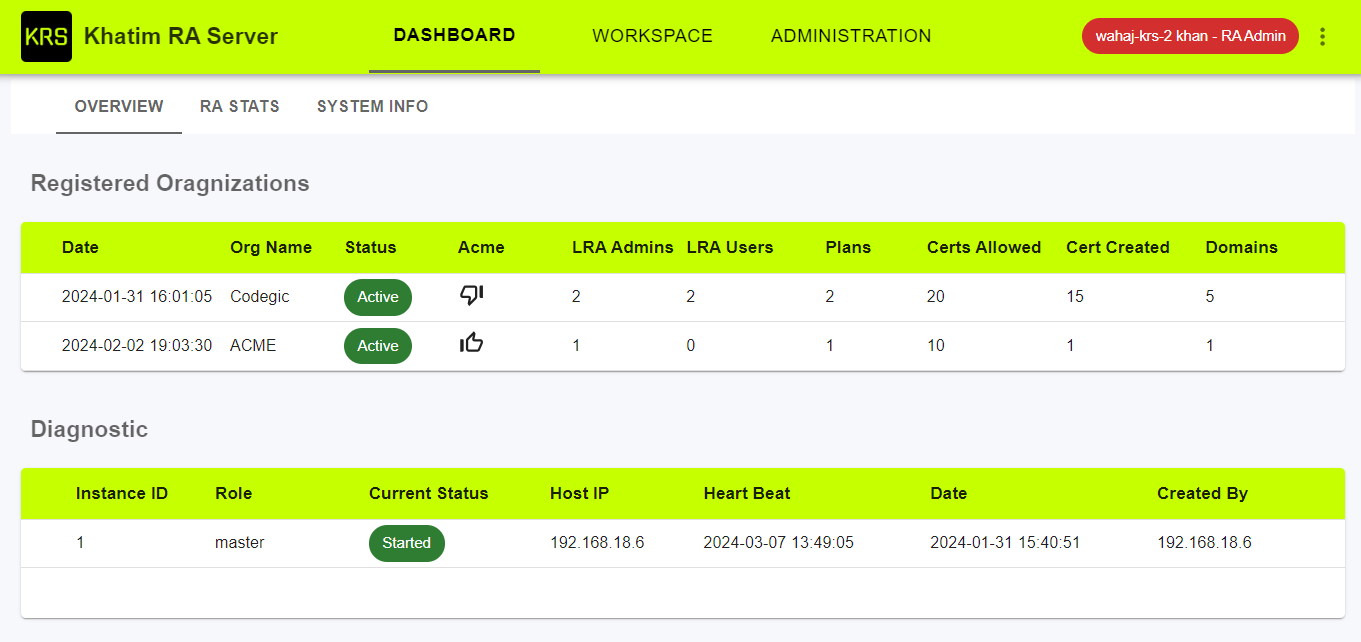Click Certs Allowed value 10
This screenshot has width=1361, height=642.
pos(936,346)
